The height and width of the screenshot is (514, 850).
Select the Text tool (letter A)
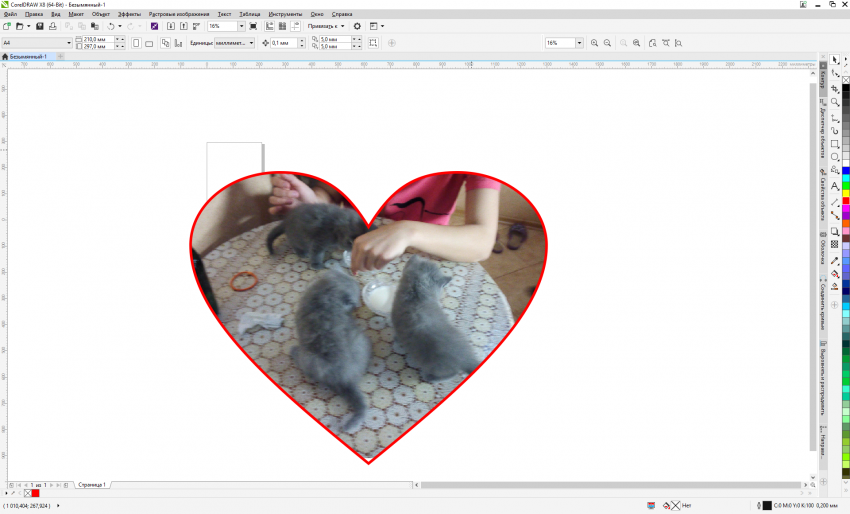tap(835, 186)
